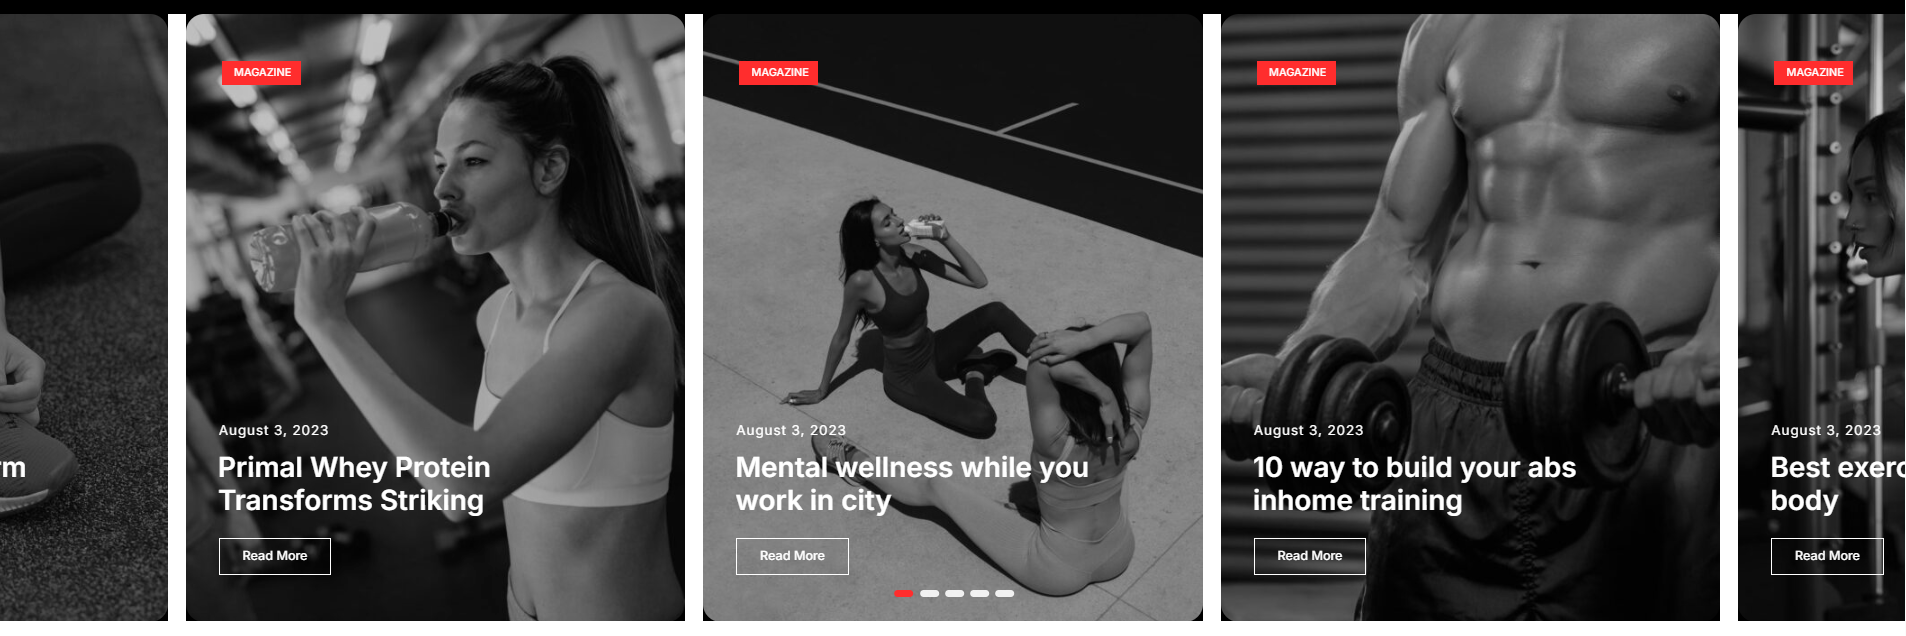Click Read More under Mental wellness article

coord(792,556)
